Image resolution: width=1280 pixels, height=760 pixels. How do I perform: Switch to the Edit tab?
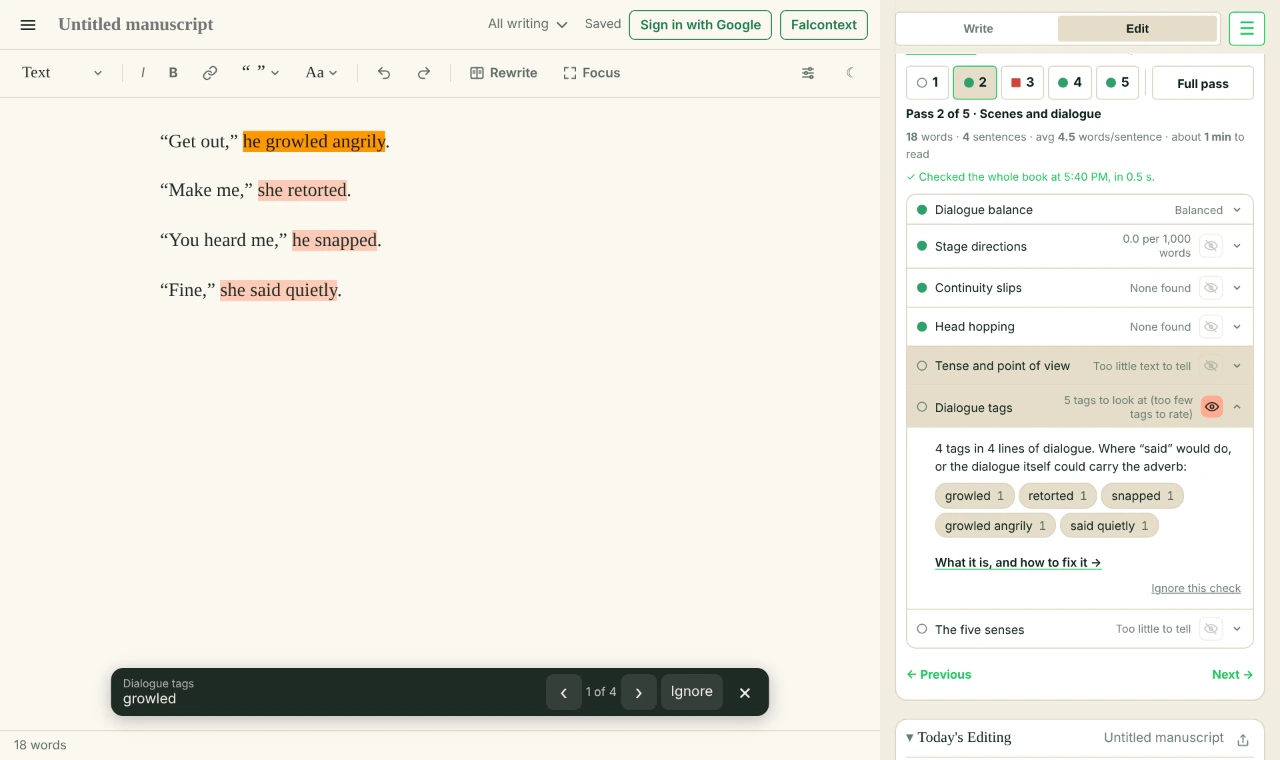[x=1137, y=29]
